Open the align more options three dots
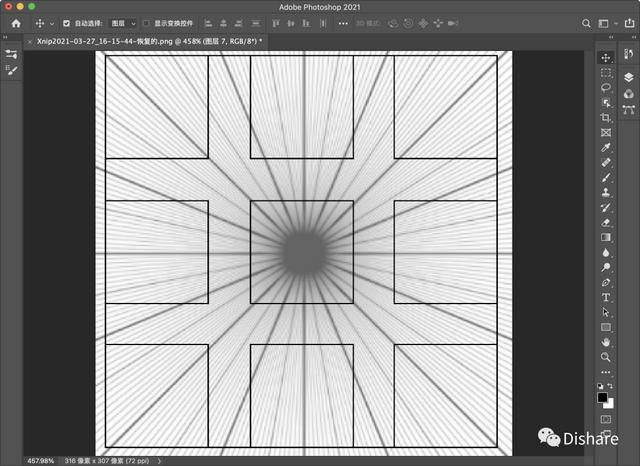The height and width of the screenshot is (466, 640). click(x=343, y=24)
